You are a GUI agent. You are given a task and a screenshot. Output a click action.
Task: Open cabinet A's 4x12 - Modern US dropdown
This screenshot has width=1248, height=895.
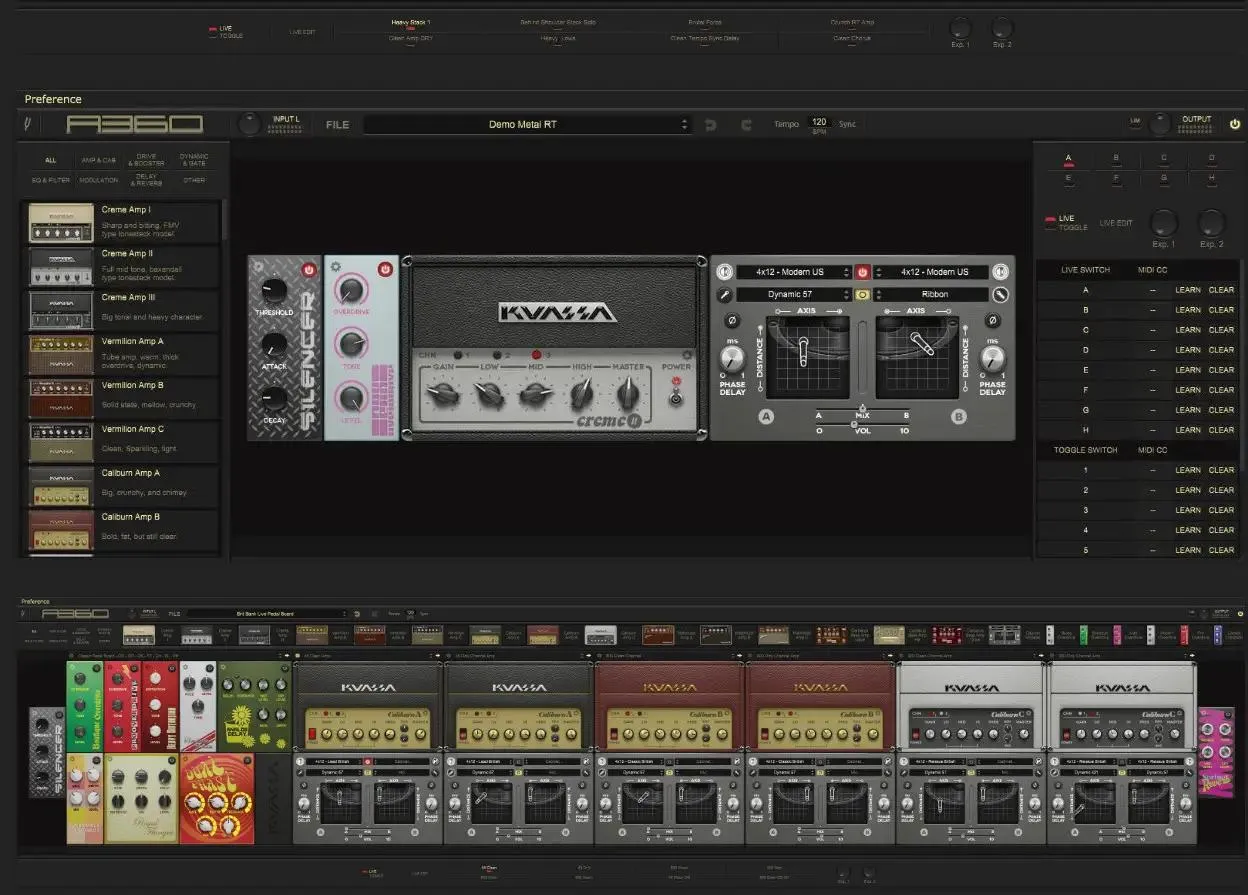point(793,272)
